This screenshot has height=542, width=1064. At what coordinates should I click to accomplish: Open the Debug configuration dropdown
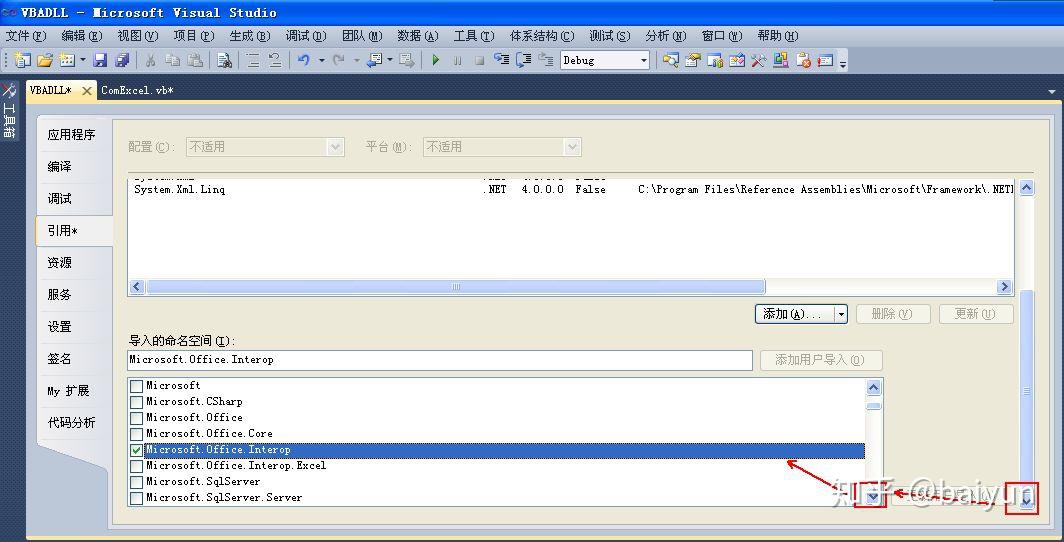tap(643, 60)
